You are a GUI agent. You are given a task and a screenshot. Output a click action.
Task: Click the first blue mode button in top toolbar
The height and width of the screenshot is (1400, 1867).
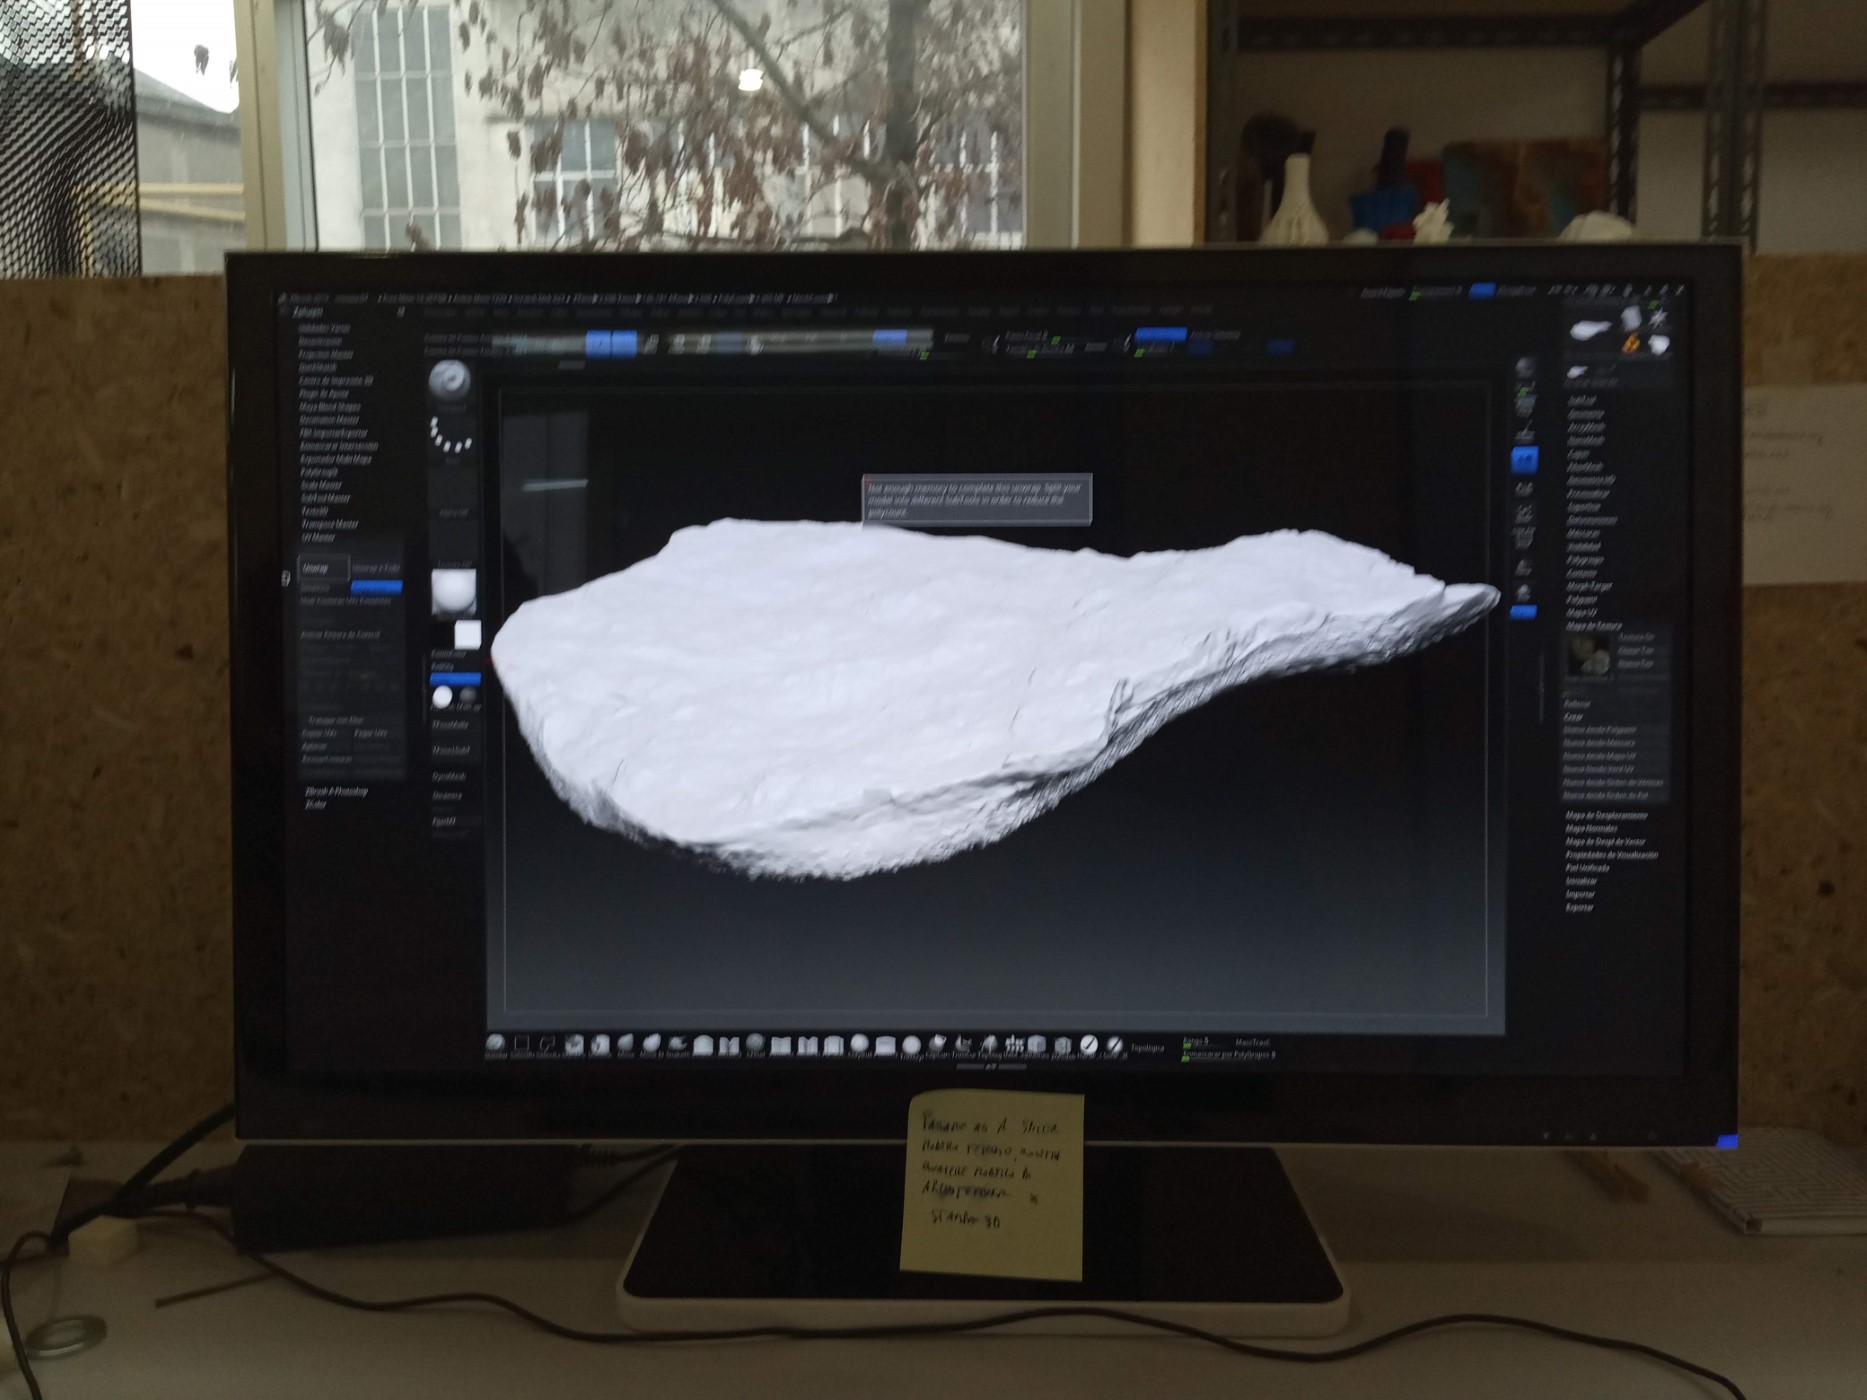[x=598, y=345]
